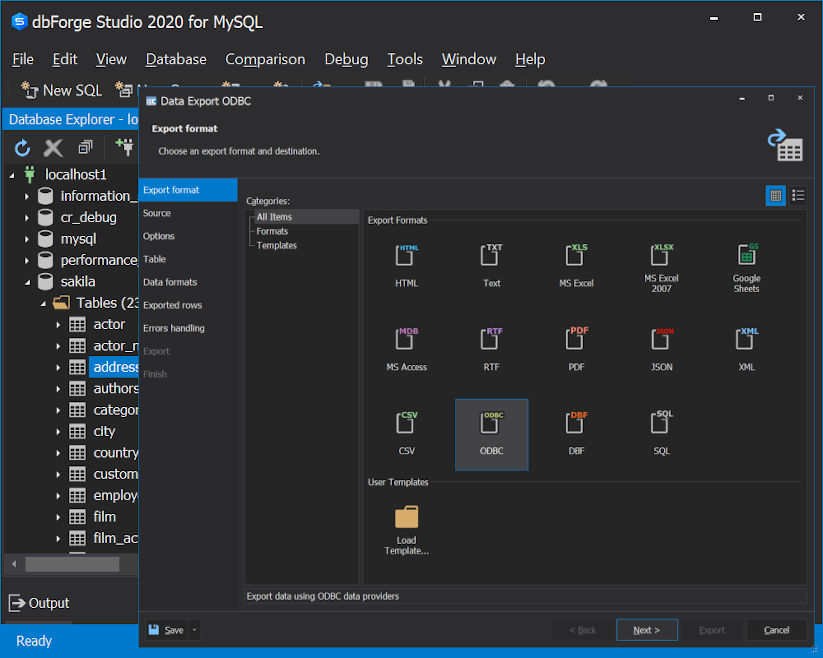Open the Tools menu

[405, 59]
